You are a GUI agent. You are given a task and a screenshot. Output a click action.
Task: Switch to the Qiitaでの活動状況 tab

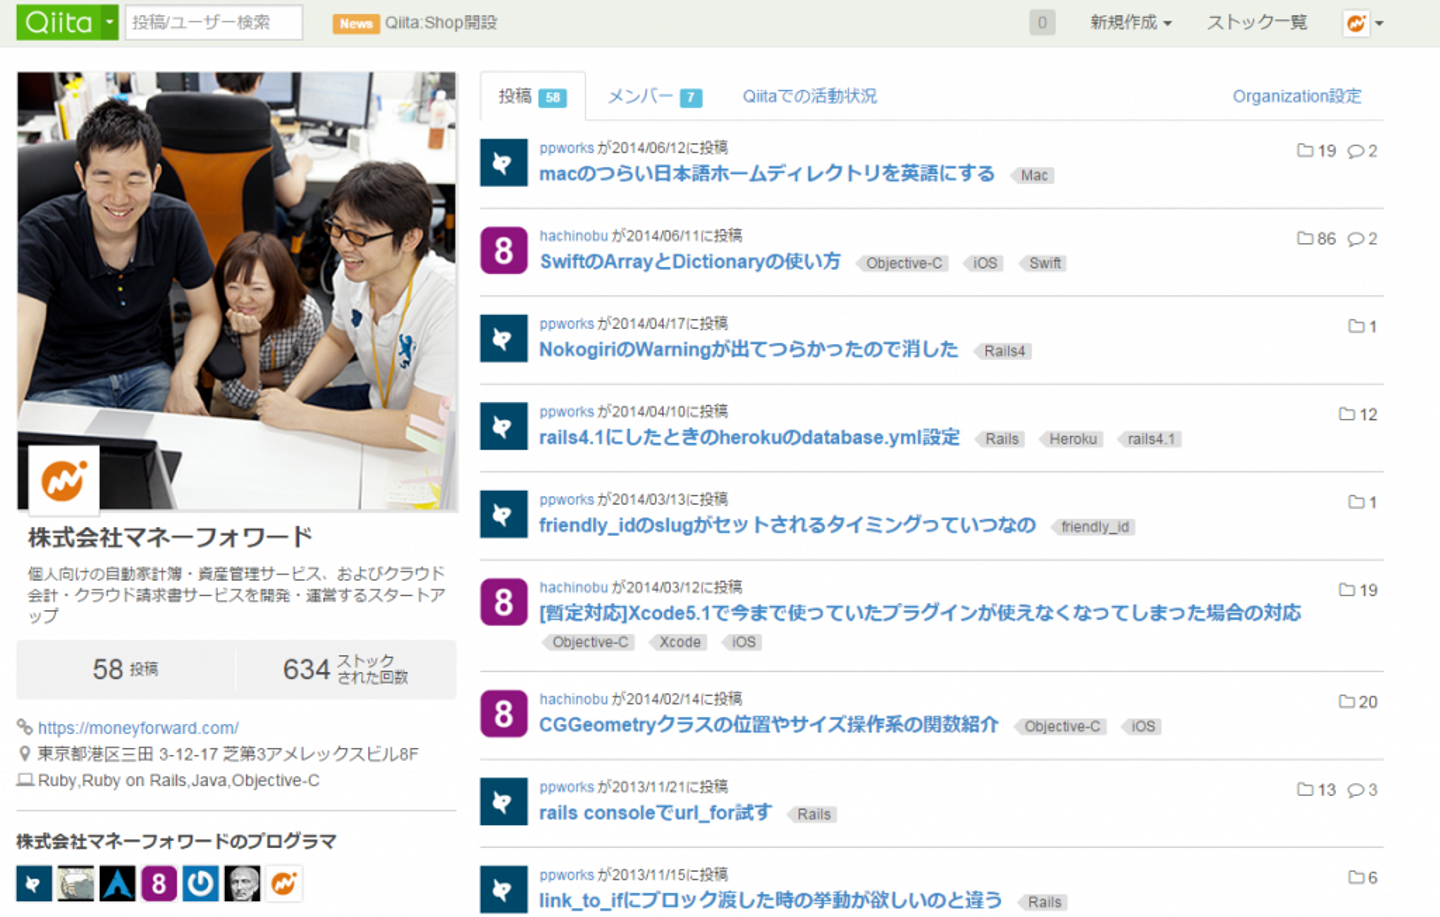809,96
